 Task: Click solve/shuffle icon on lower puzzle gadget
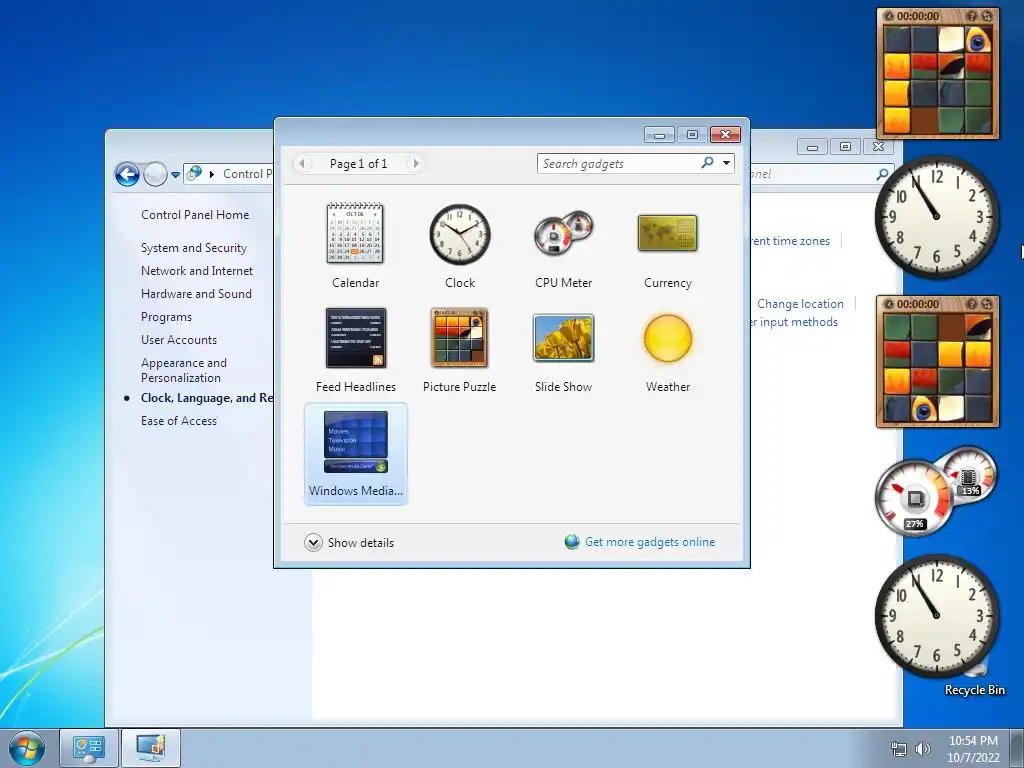[987, 304]
